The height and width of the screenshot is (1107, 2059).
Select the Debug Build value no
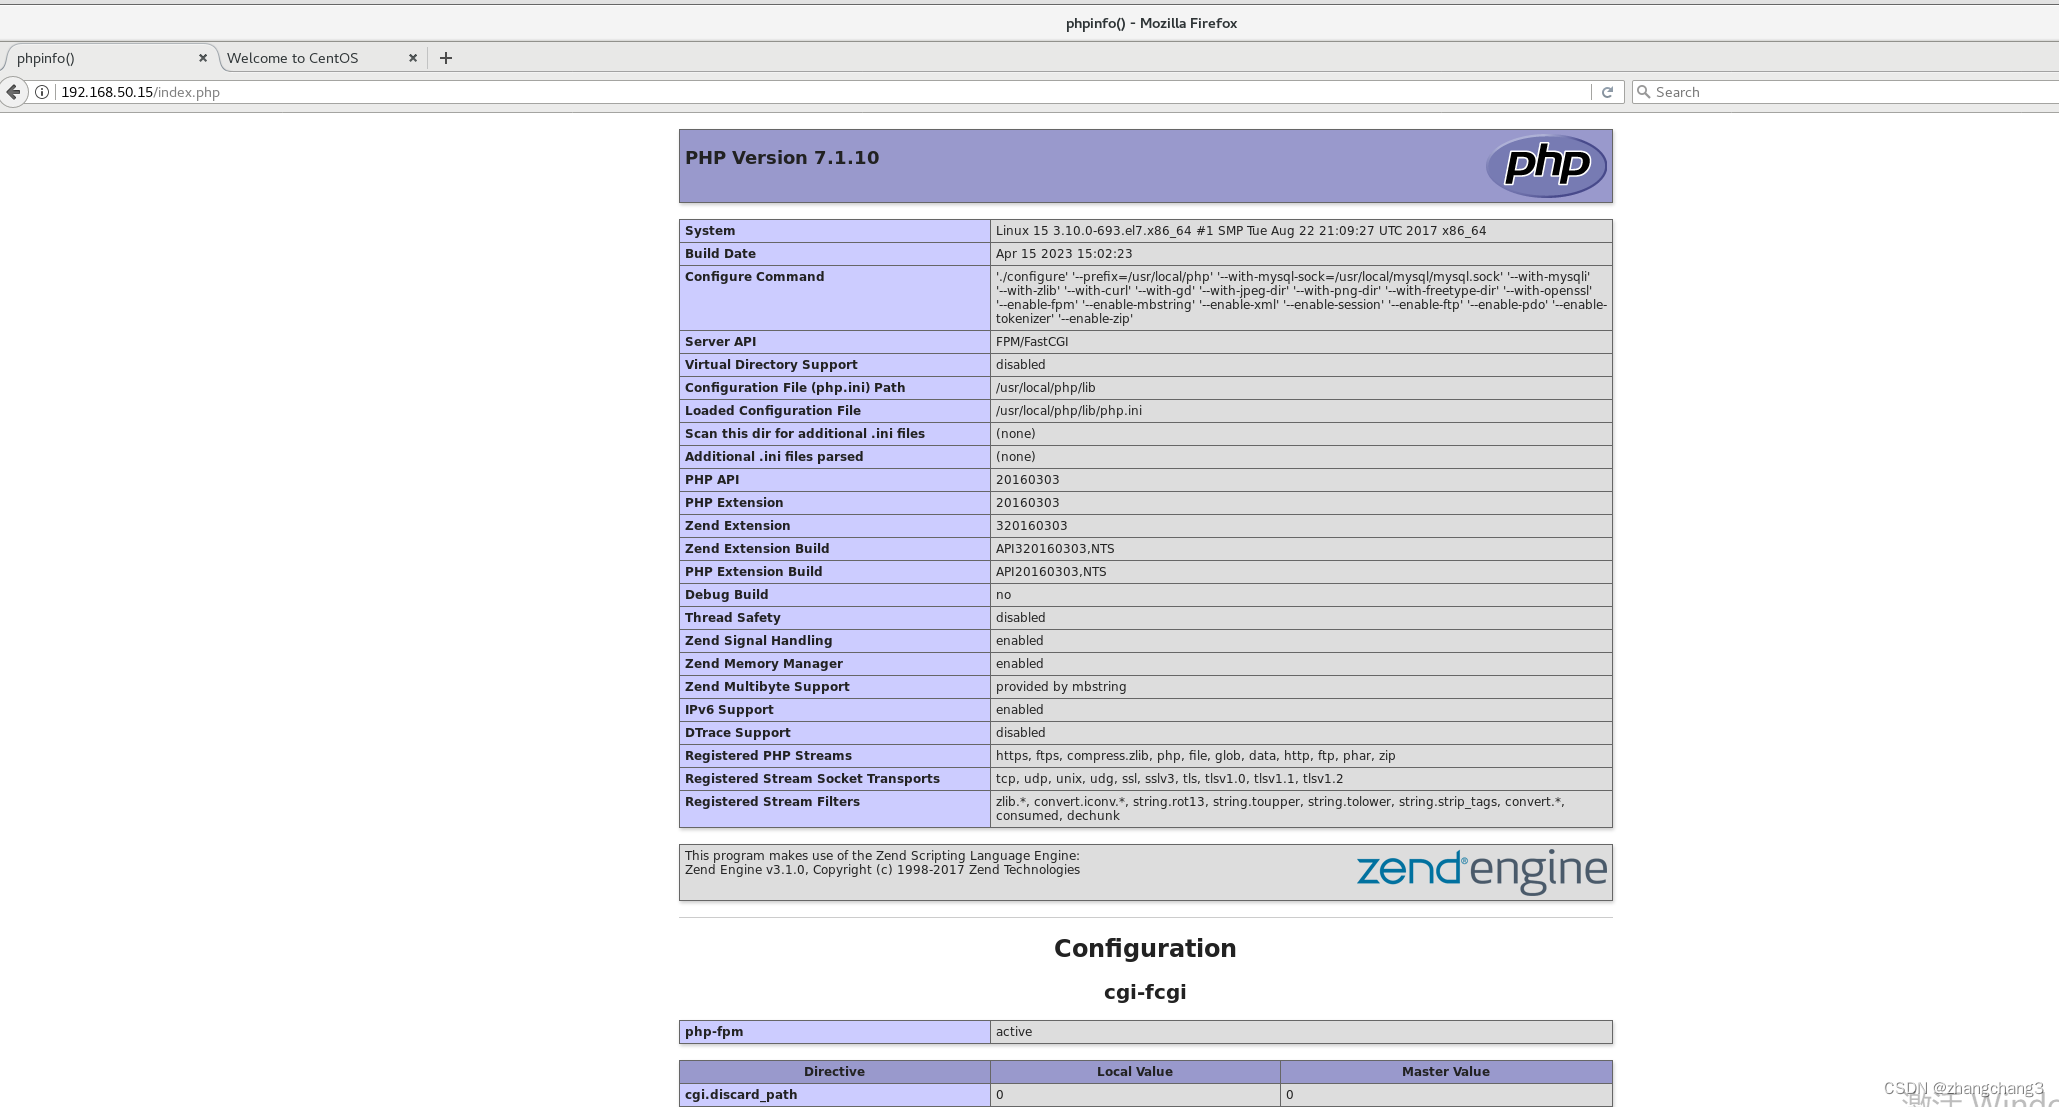point(1003,595)
